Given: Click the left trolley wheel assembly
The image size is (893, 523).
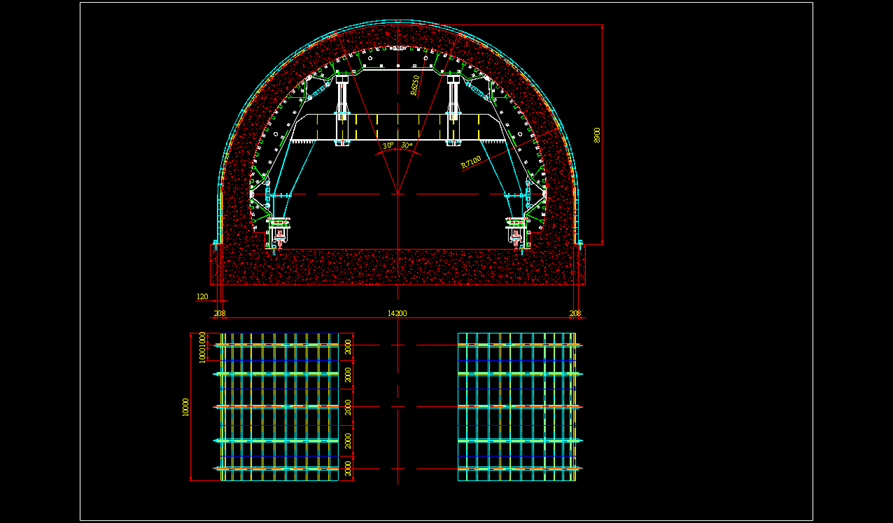Looking at the screenshot, I should tap(279, 234).
